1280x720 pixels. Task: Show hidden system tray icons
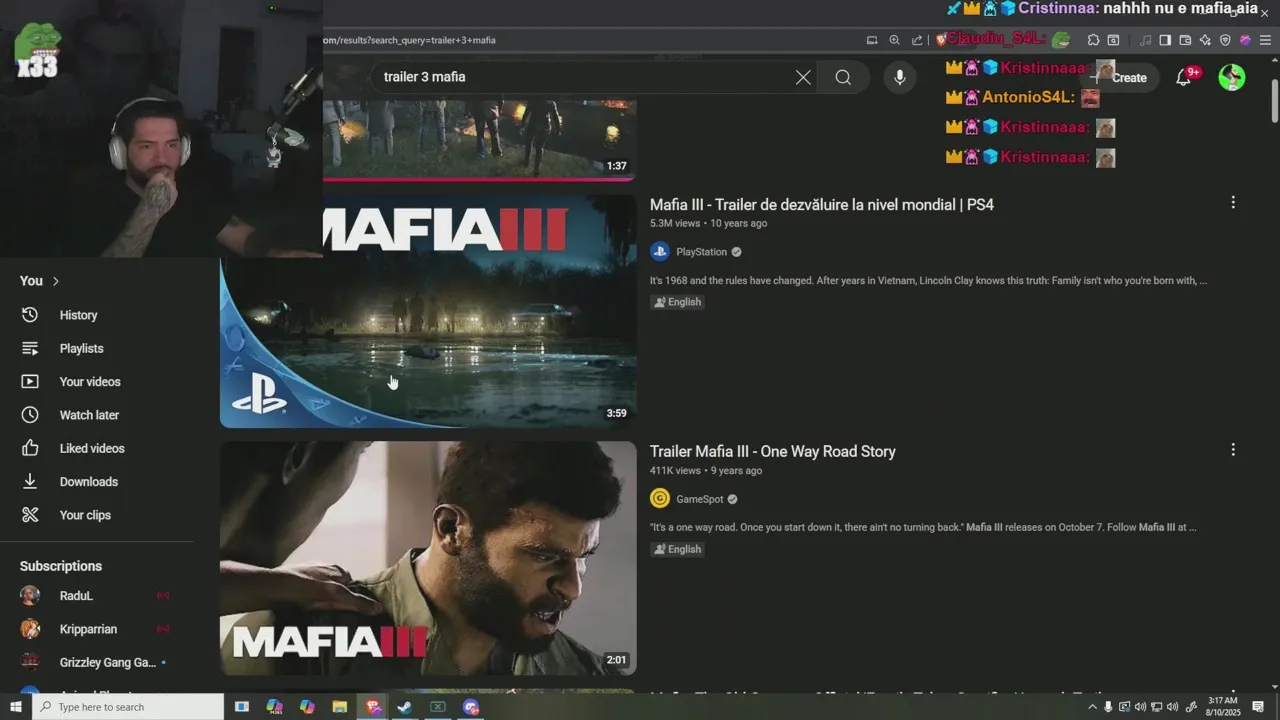click(1092, 707)
